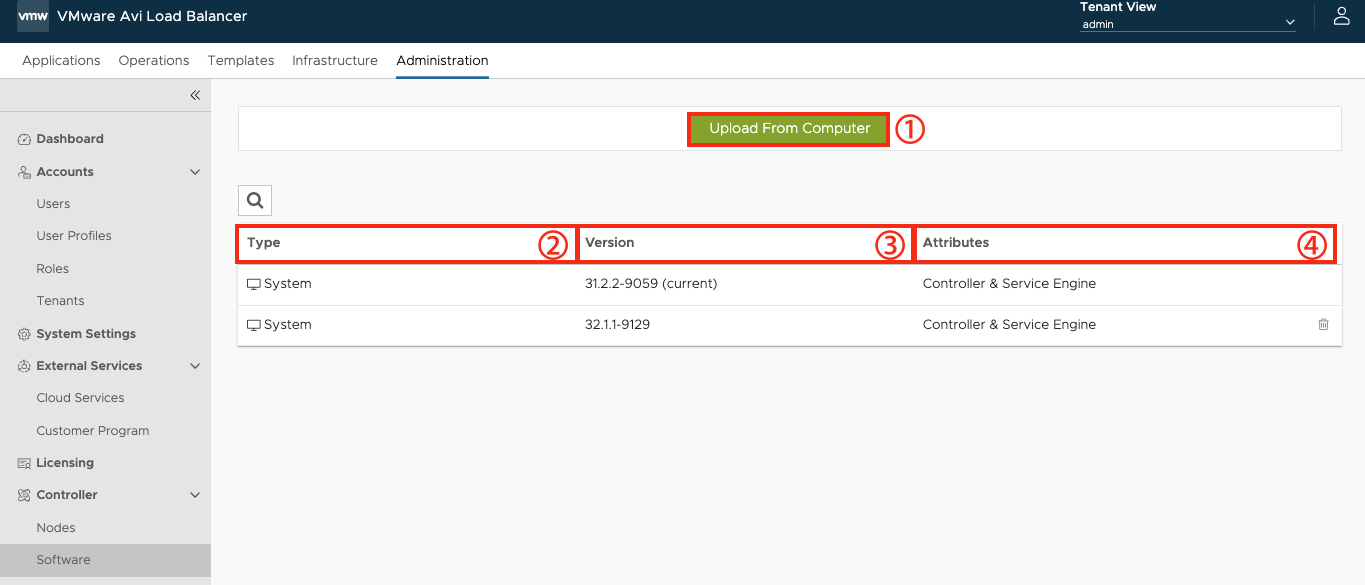Switch to the Applications tab
Image resolution: width=1365 pixels, height=585 pixels.
pos(61,60)
